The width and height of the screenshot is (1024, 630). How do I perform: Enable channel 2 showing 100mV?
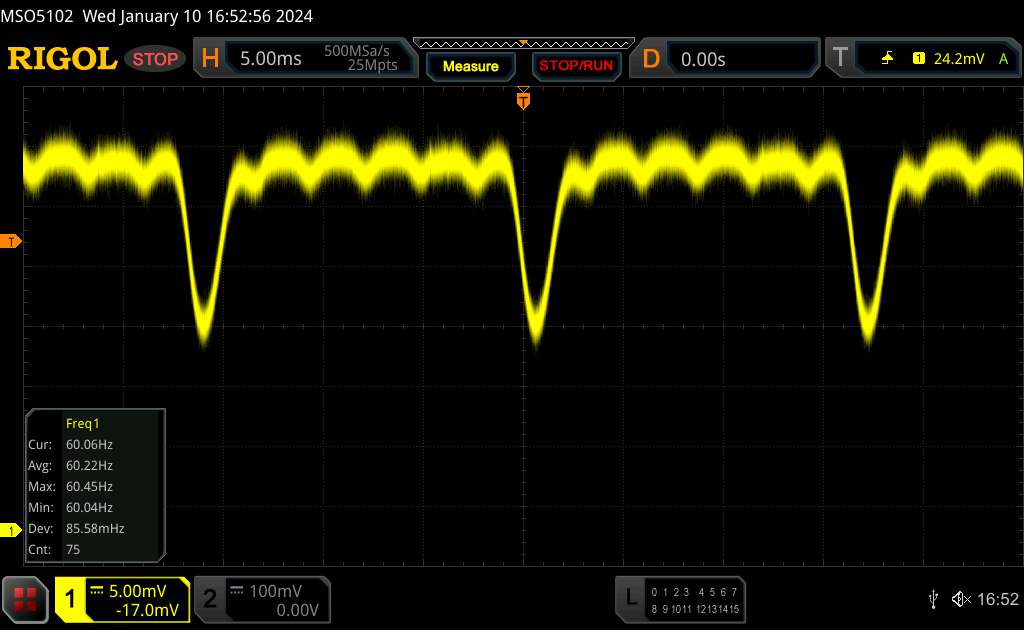[x=260, y=598]
